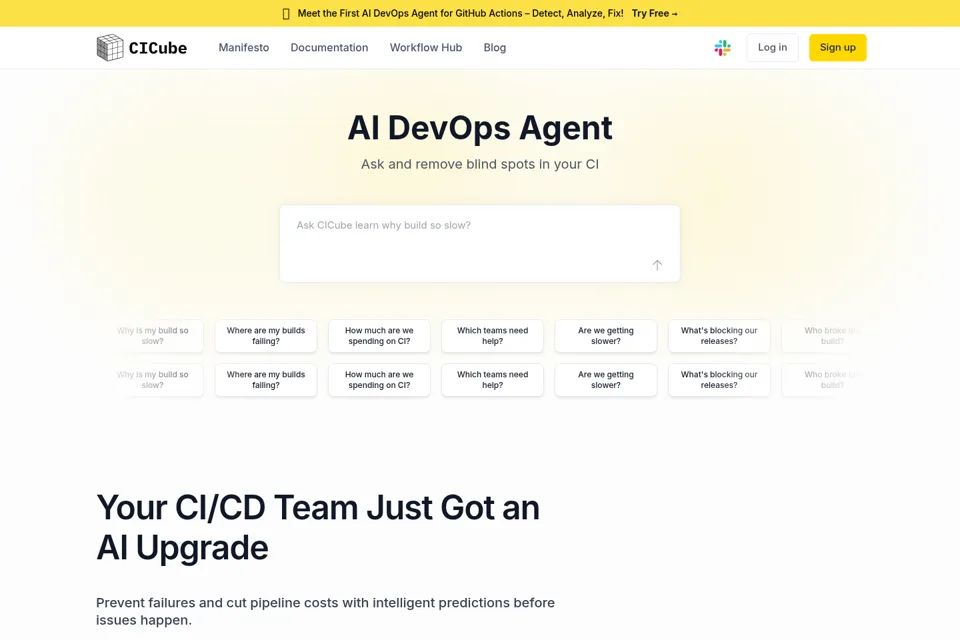Image resolution: width=960 pixels, height=640 pixels.
Task: Click the 'AI DevOps Agent' heading
Action: tap(480, 128)
